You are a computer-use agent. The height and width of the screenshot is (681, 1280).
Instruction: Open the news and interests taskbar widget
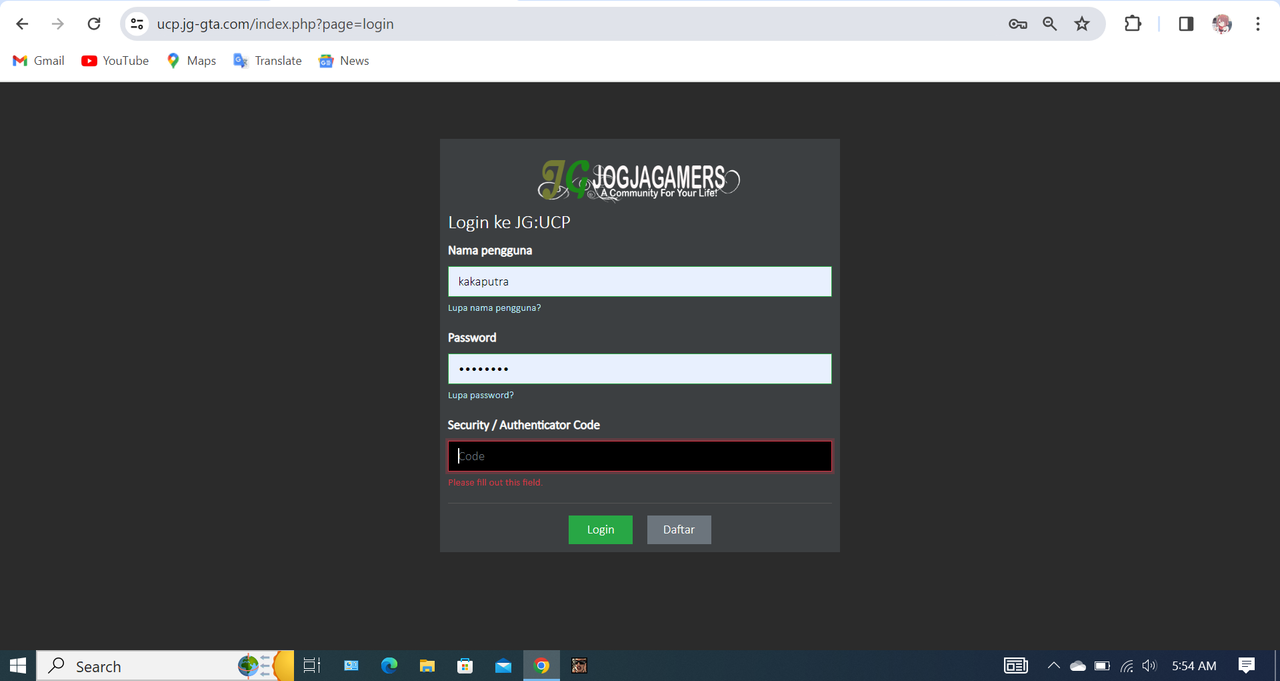(1016, 666)
